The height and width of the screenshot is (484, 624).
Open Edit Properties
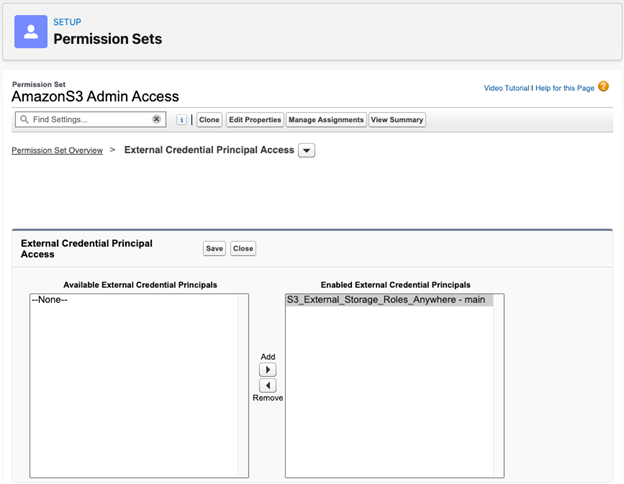254,120
